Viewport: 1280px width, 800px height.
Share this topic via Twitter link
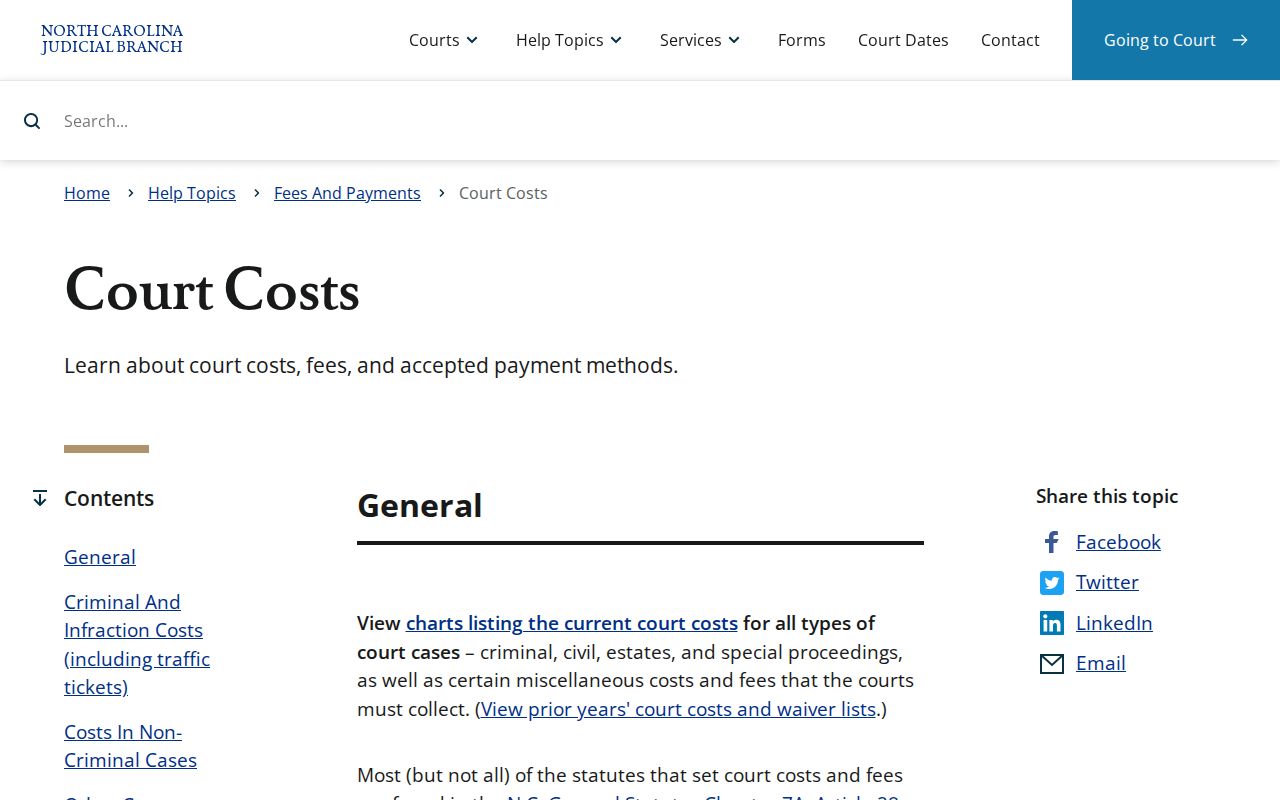[x=1107, y=582]
